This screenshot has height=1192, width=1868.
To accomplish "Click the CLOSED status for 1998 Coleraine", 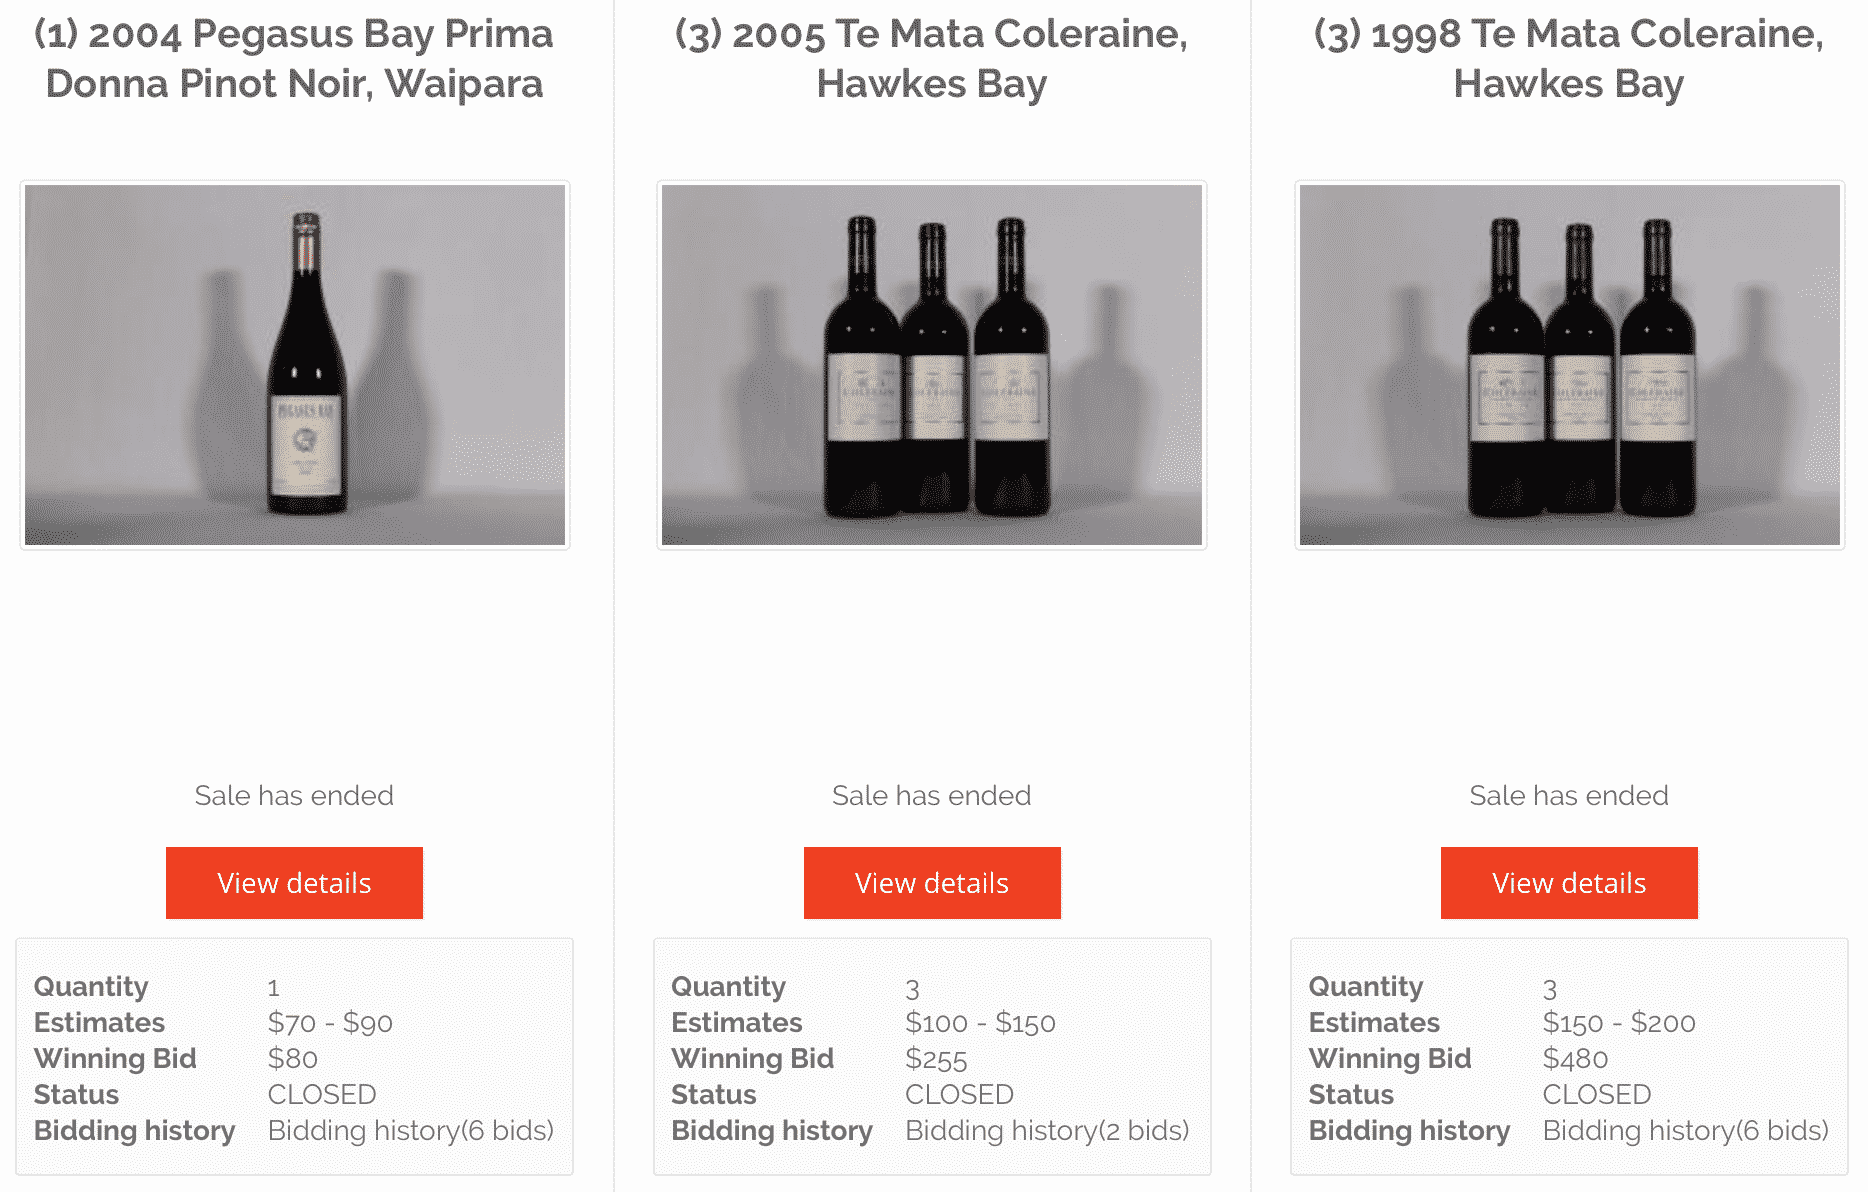I will click(1597, 1095).
